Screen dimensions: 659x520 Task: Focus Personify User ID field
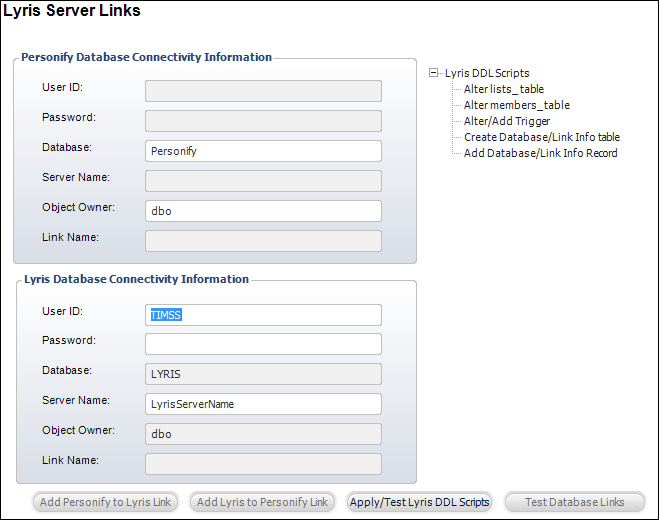[264, 91]
